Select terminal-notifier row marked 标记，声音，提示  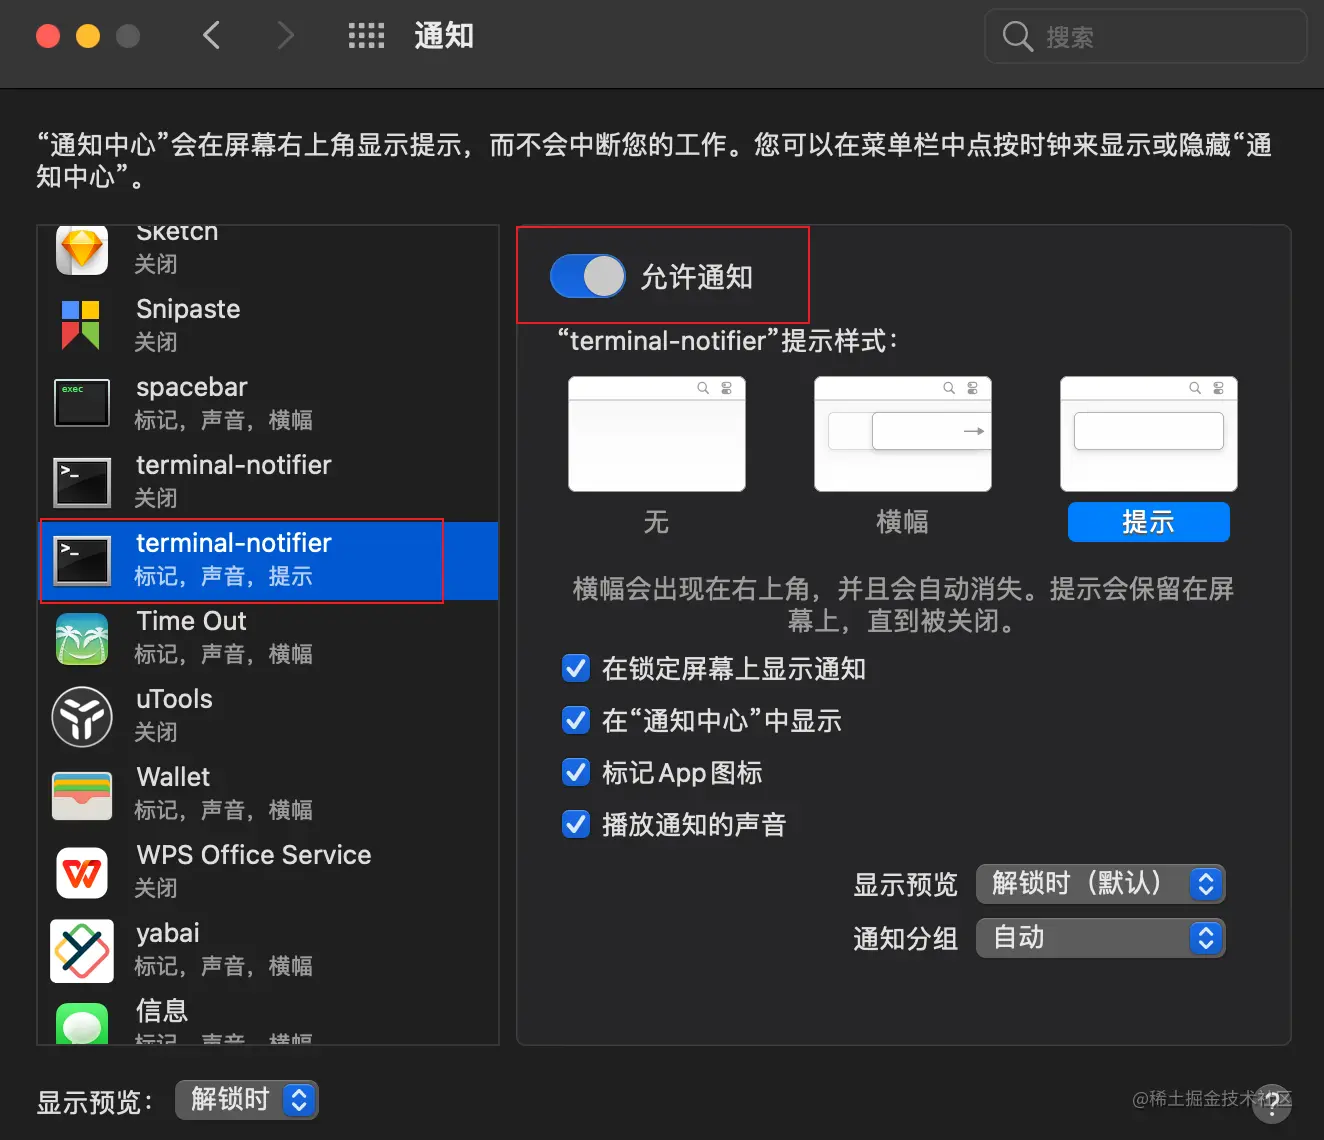tap(268, 560)
